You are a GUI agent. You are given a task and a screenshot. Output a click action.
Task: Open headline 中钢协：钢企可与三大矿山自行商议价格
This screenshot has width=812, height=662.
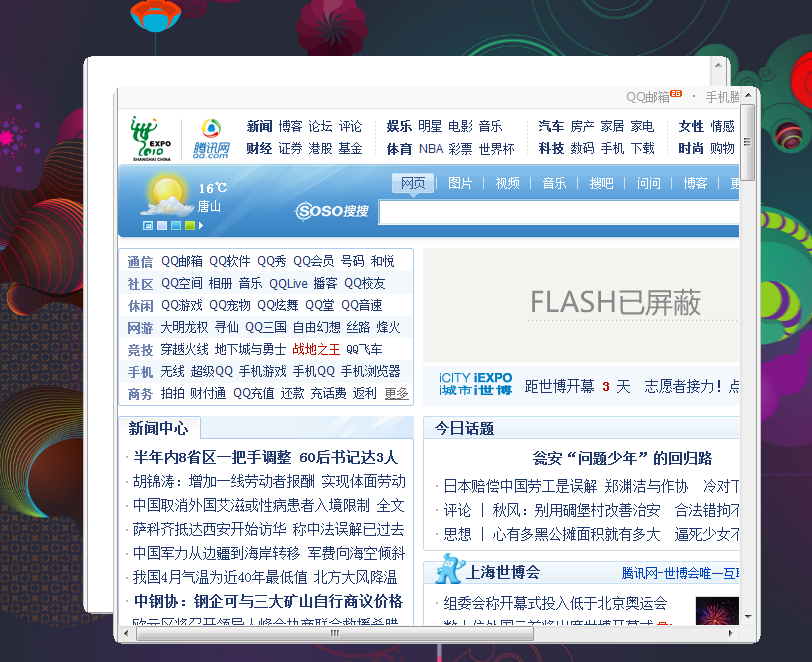click(268, 601)
